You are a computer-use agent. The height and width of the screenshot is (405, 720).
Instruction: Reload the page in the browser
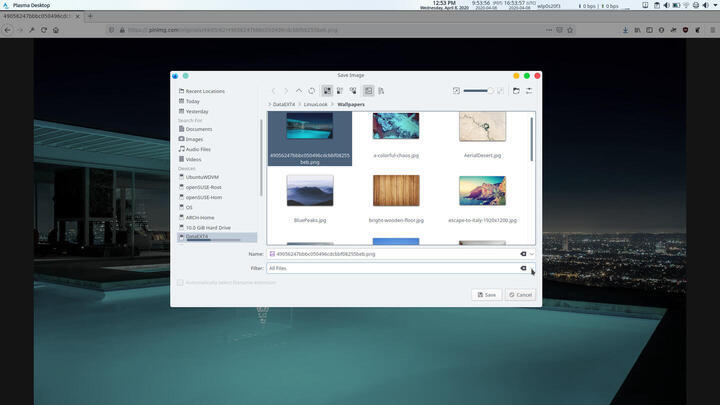point(44,30)
